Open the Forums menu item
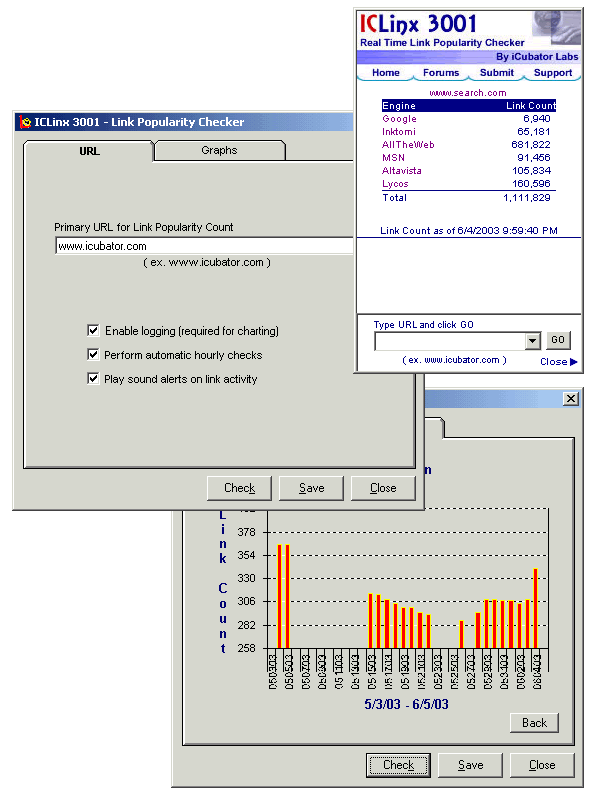600x800 pixels. pos(441,72)
